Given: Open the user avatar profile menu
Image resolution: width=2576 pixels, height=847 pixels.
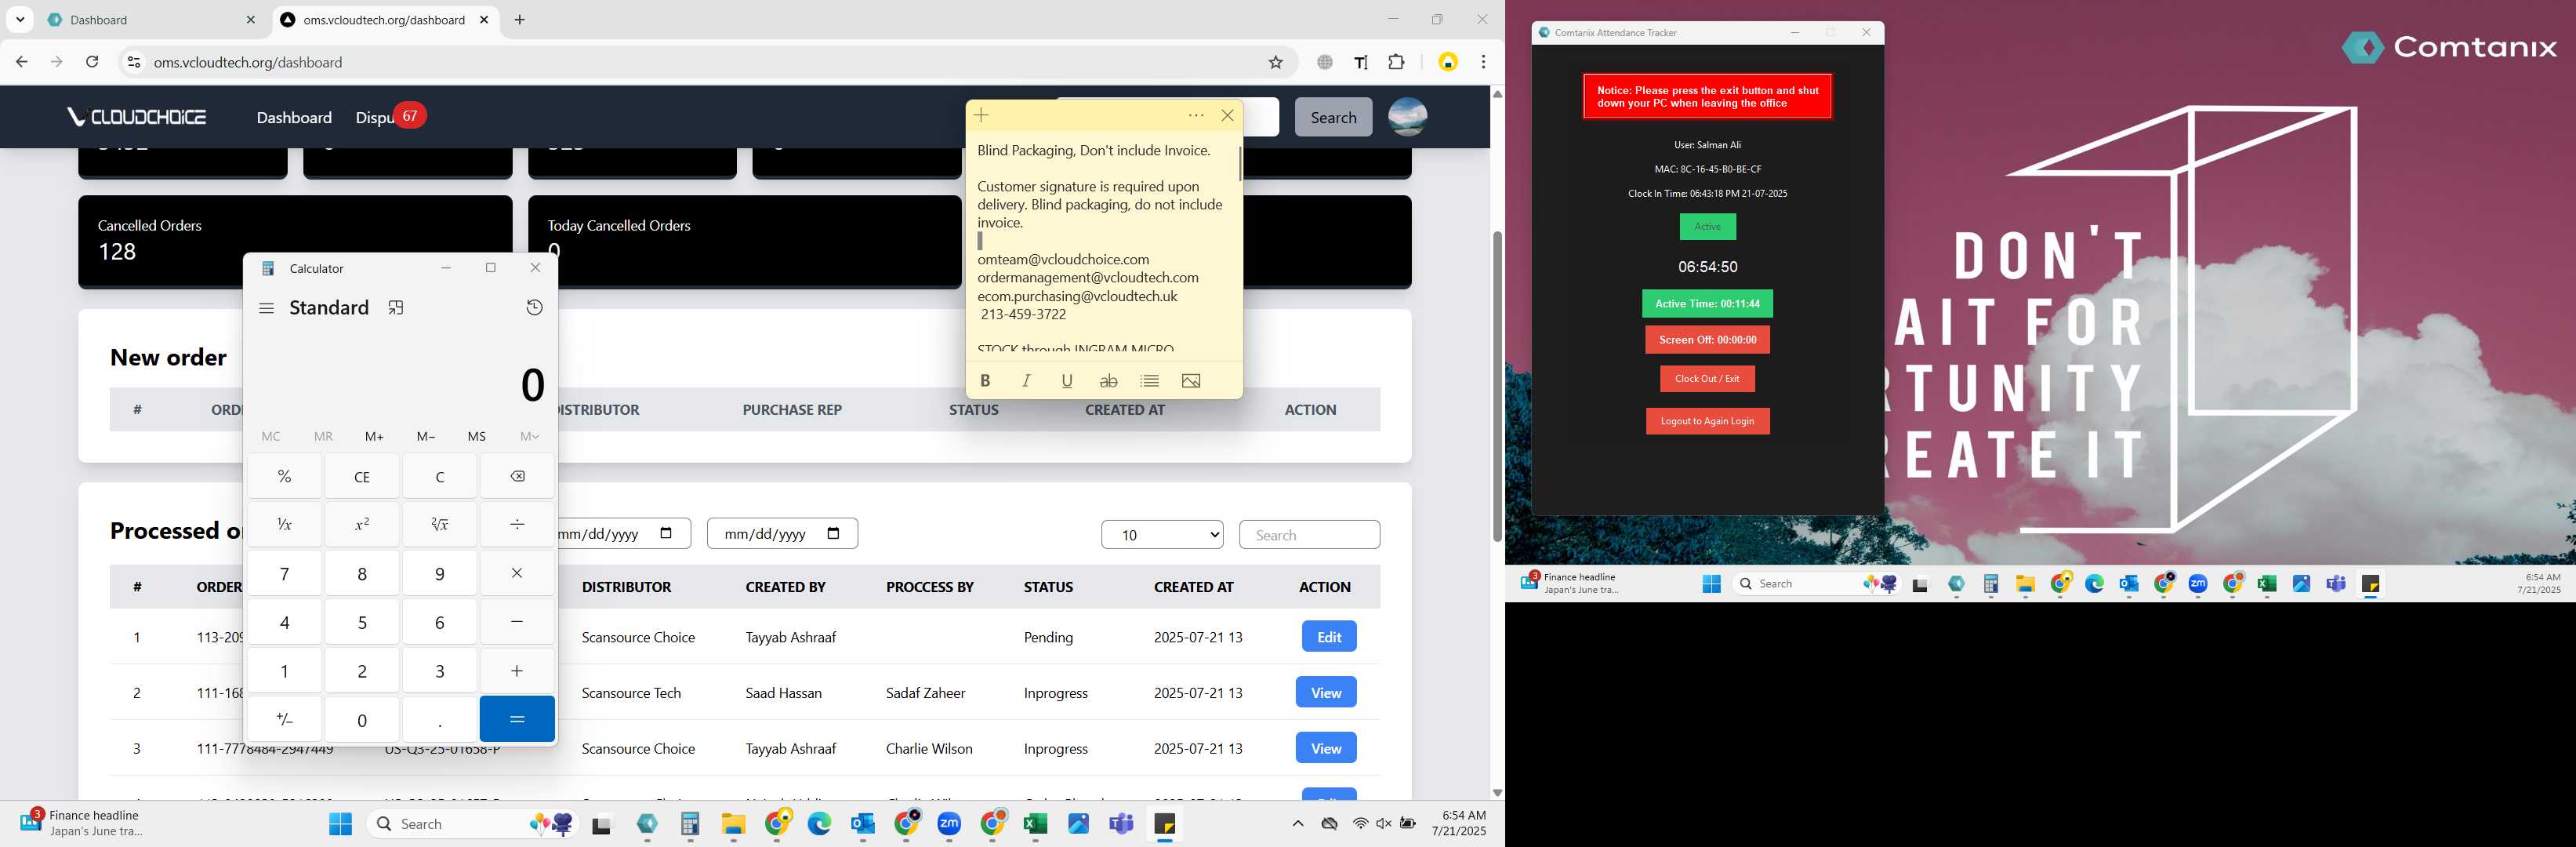Looking at the screenshot, I should pos(1408,117).
